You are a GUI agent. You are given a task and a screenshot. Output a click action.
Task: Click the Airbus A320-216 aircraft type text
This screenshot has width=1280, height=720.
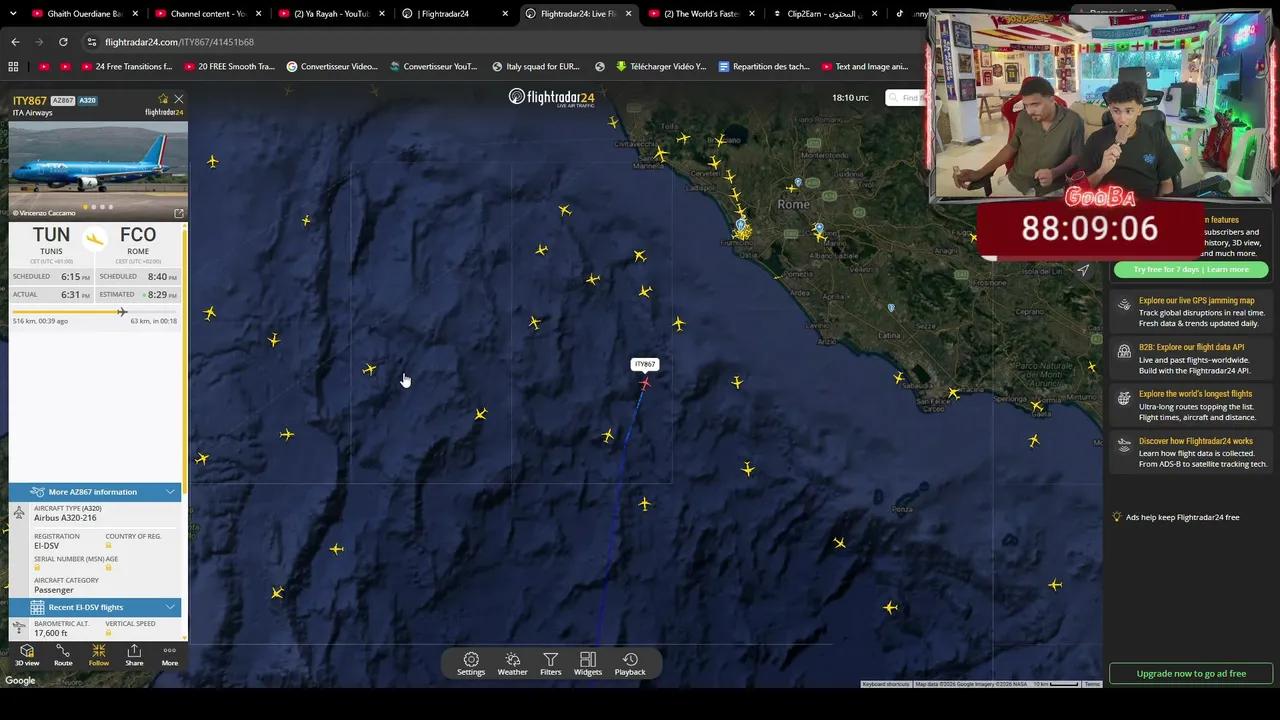coord(65,518)
